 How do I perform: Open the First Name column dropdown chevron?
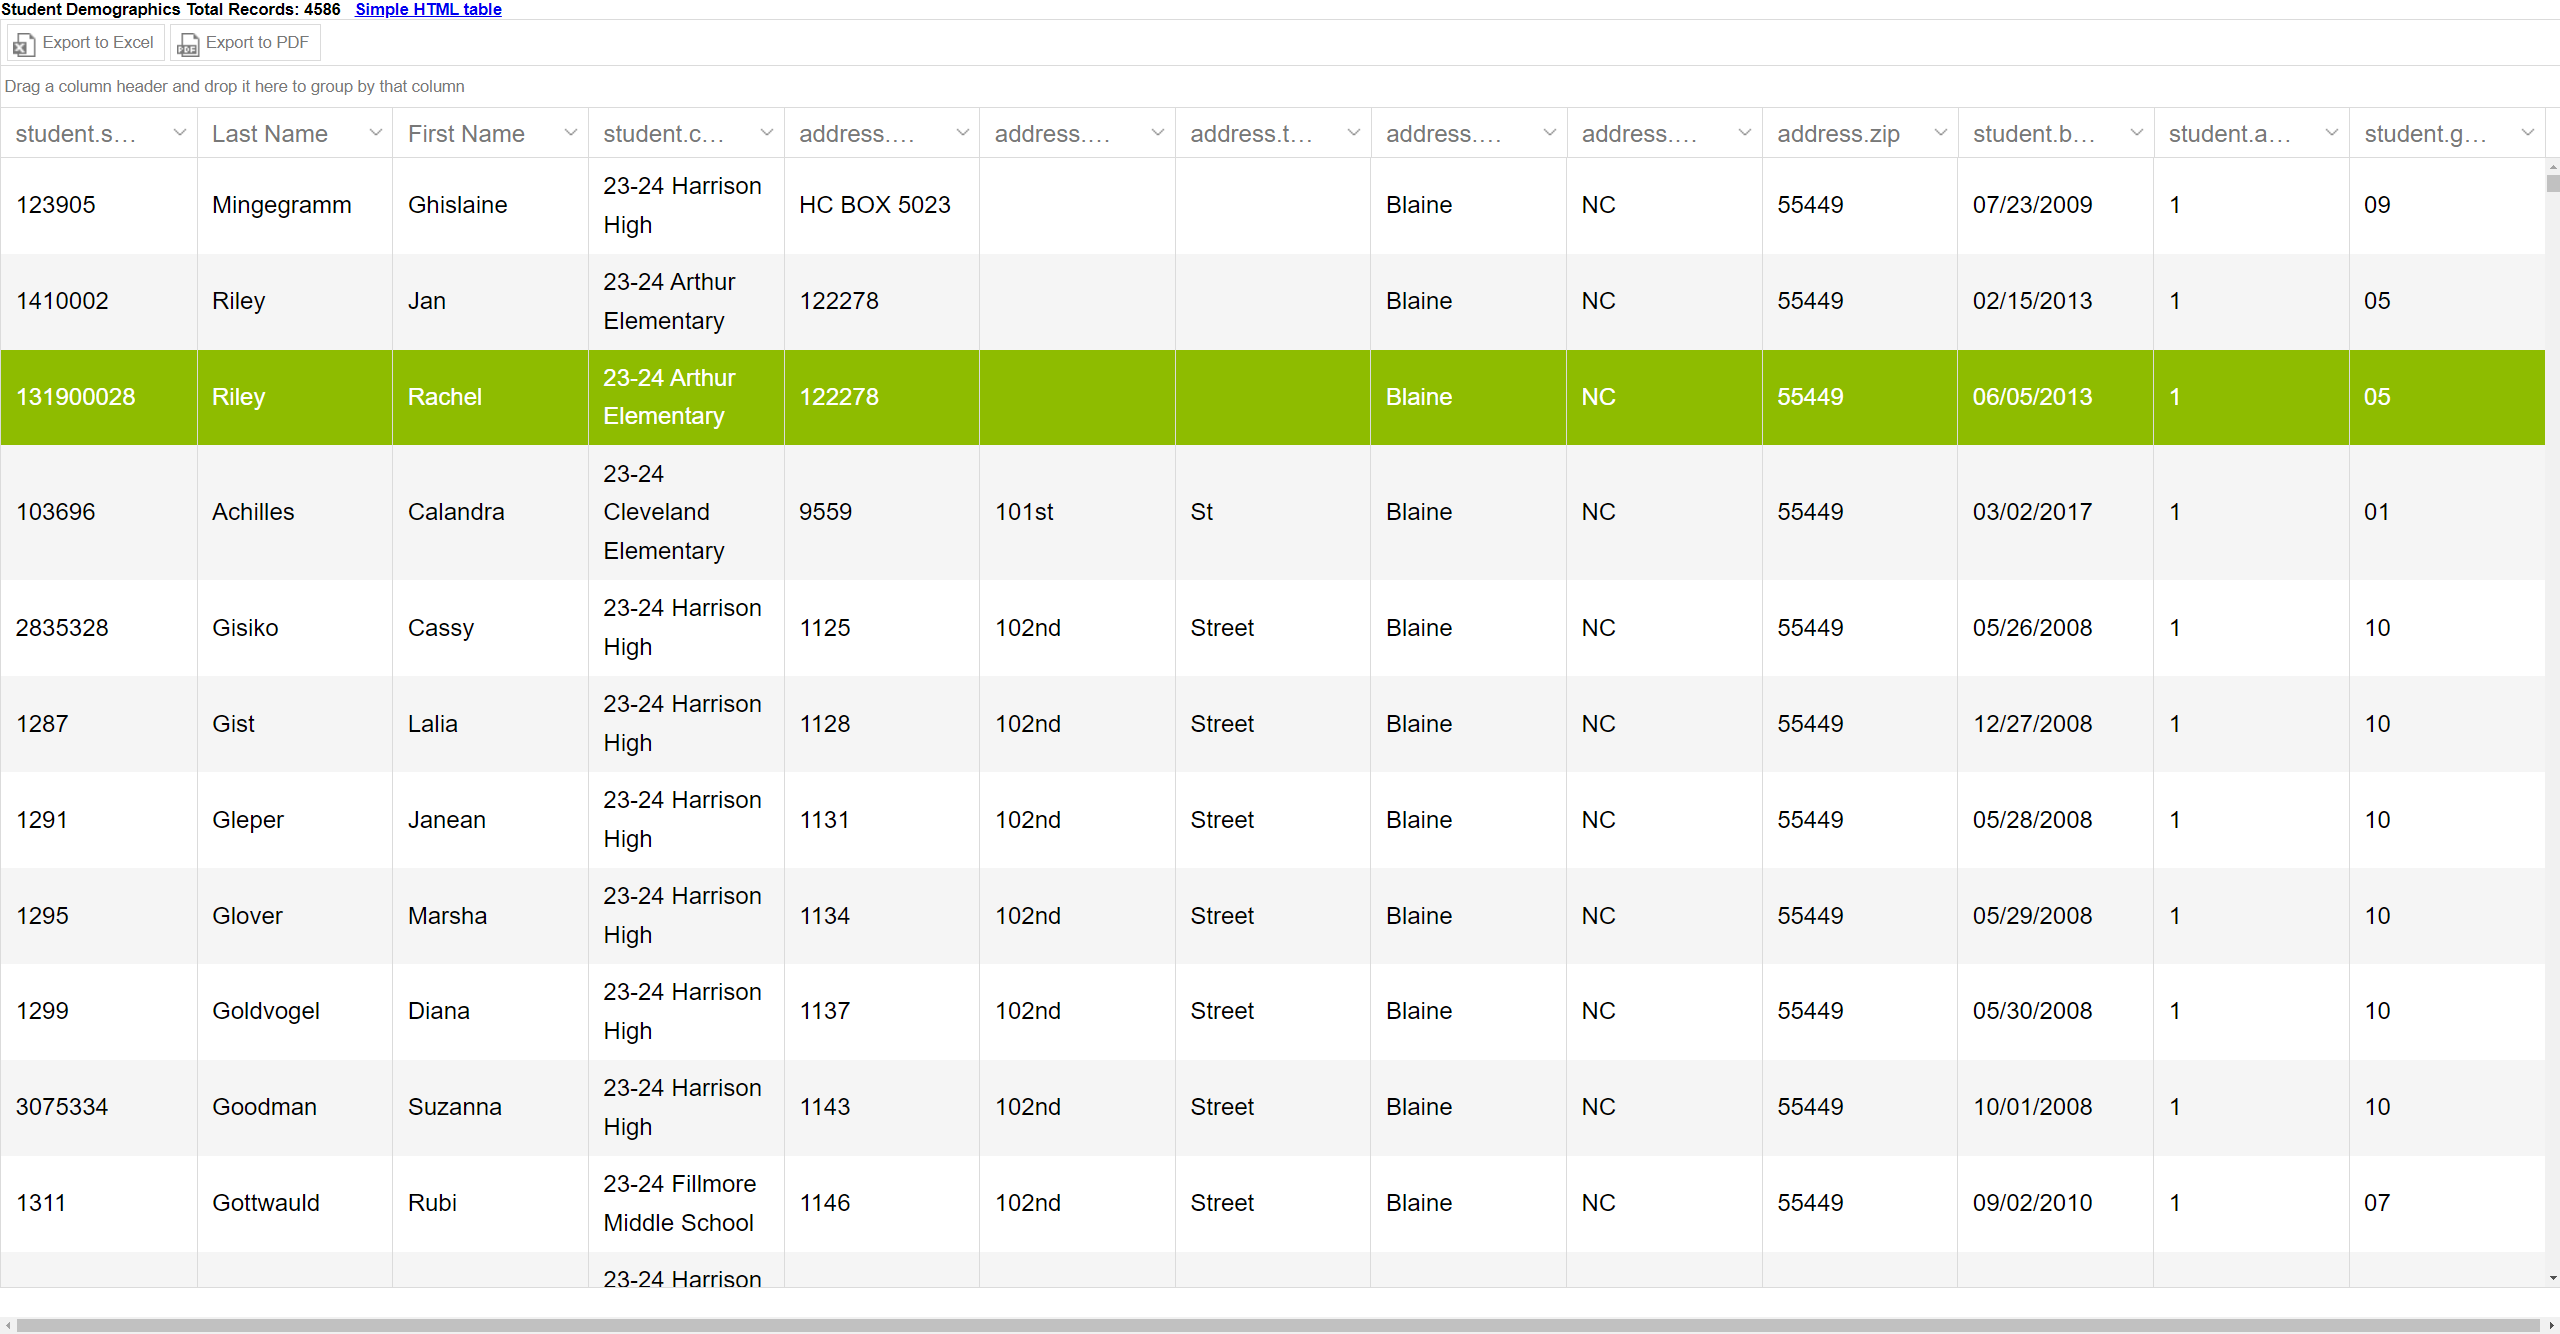click(x=571, y=133)
